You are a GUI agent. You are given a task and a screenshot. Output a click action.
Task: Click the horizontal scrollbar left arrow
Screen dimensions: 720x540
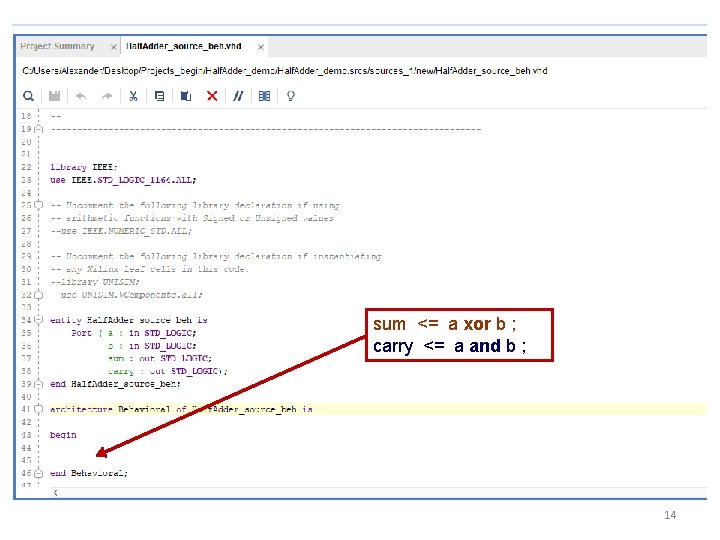point(56,493)
